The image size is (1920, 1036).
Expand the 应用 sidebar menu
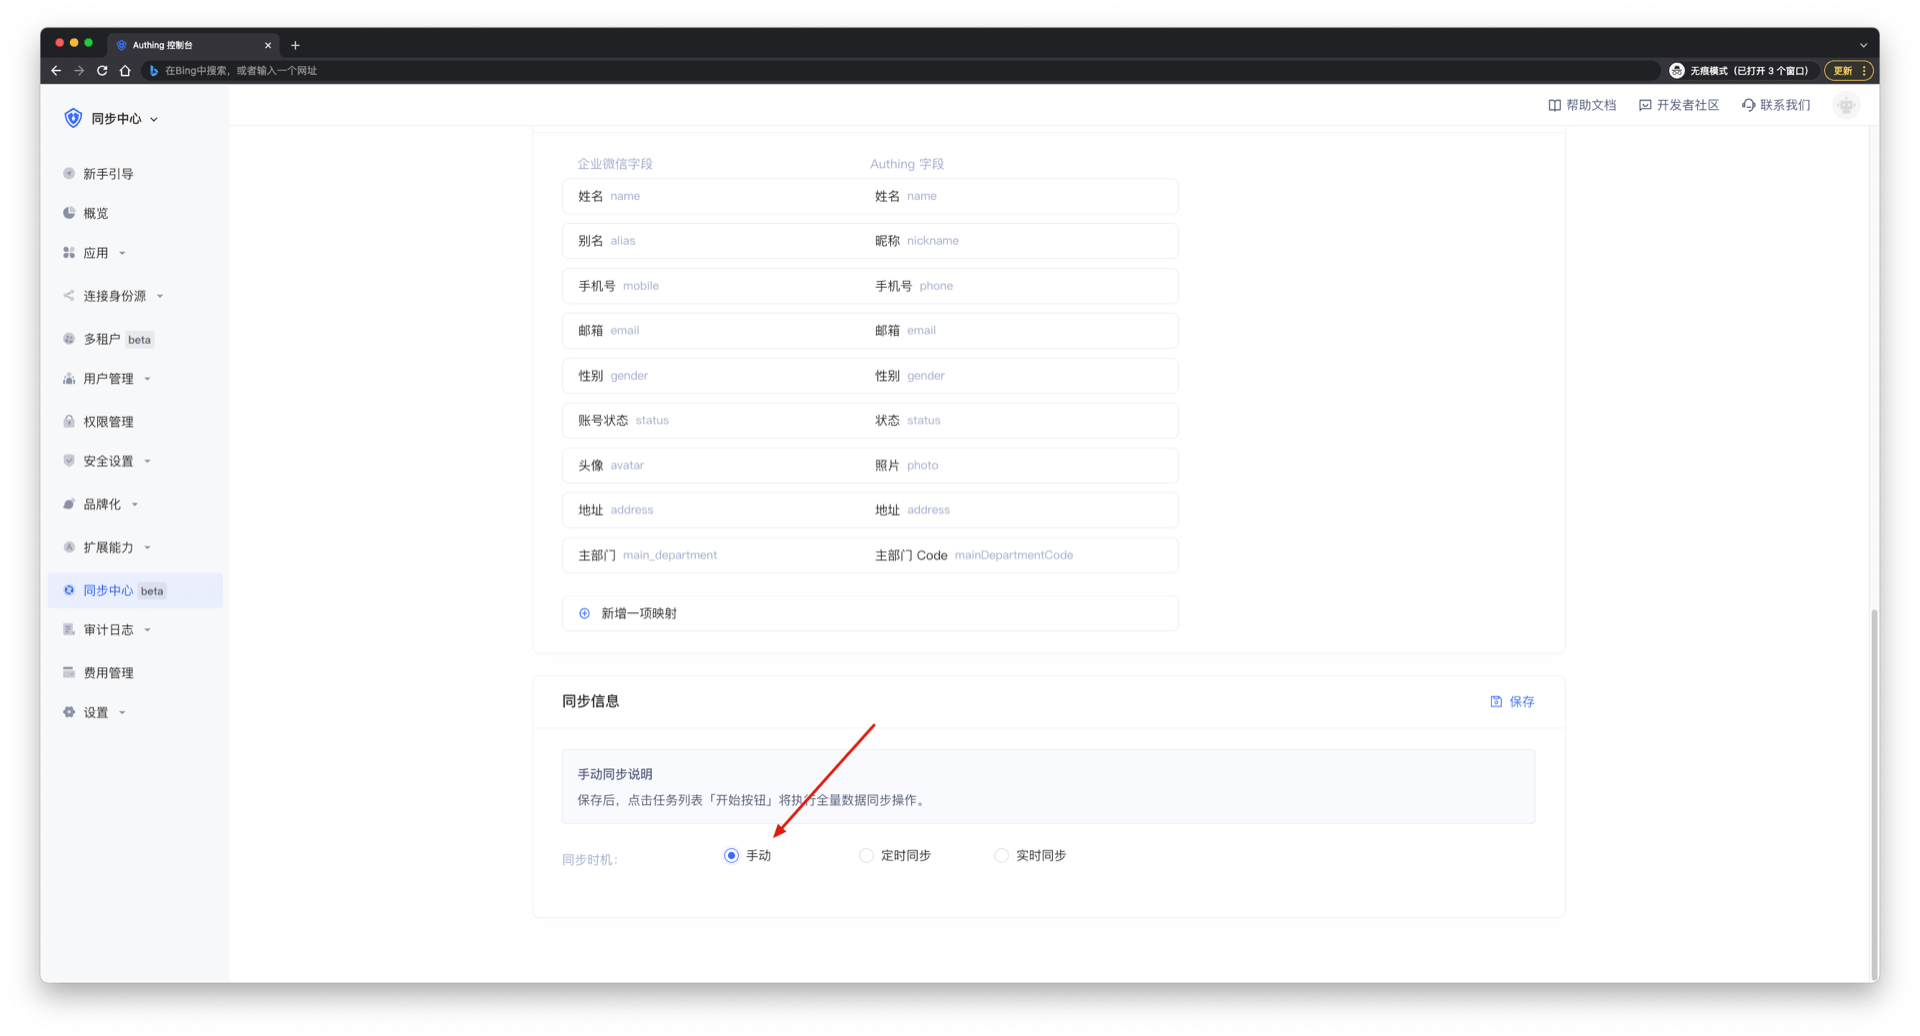[96, 253]
